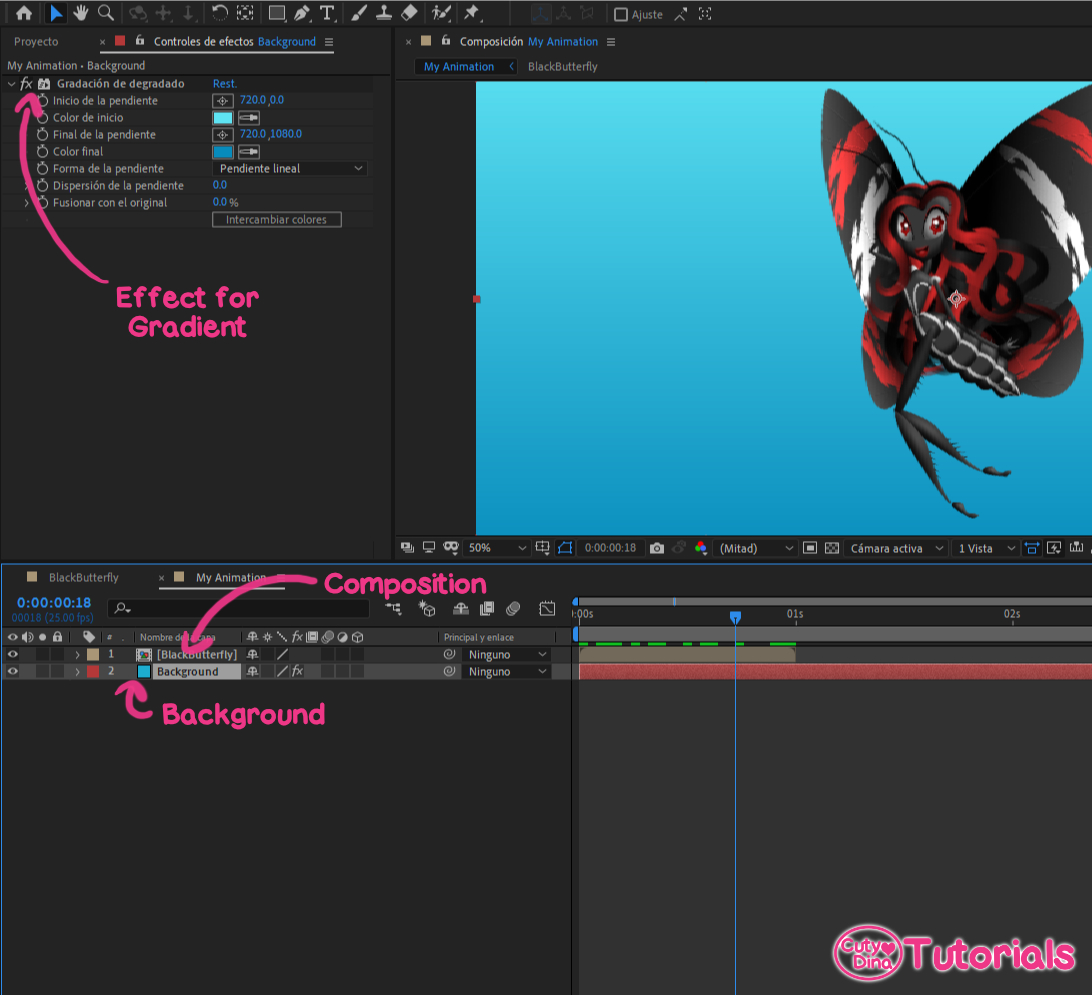Open the Ninguno parent dropdown for Background
This screenshot has height=995, width=1092.
pos(506,671)
